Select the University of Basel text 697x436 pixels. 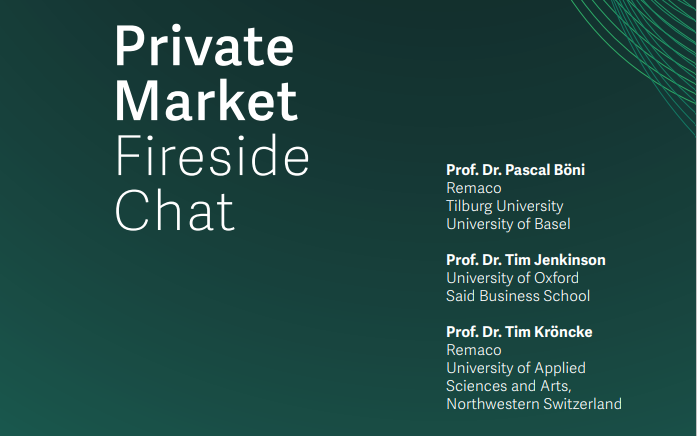[508, 224]
